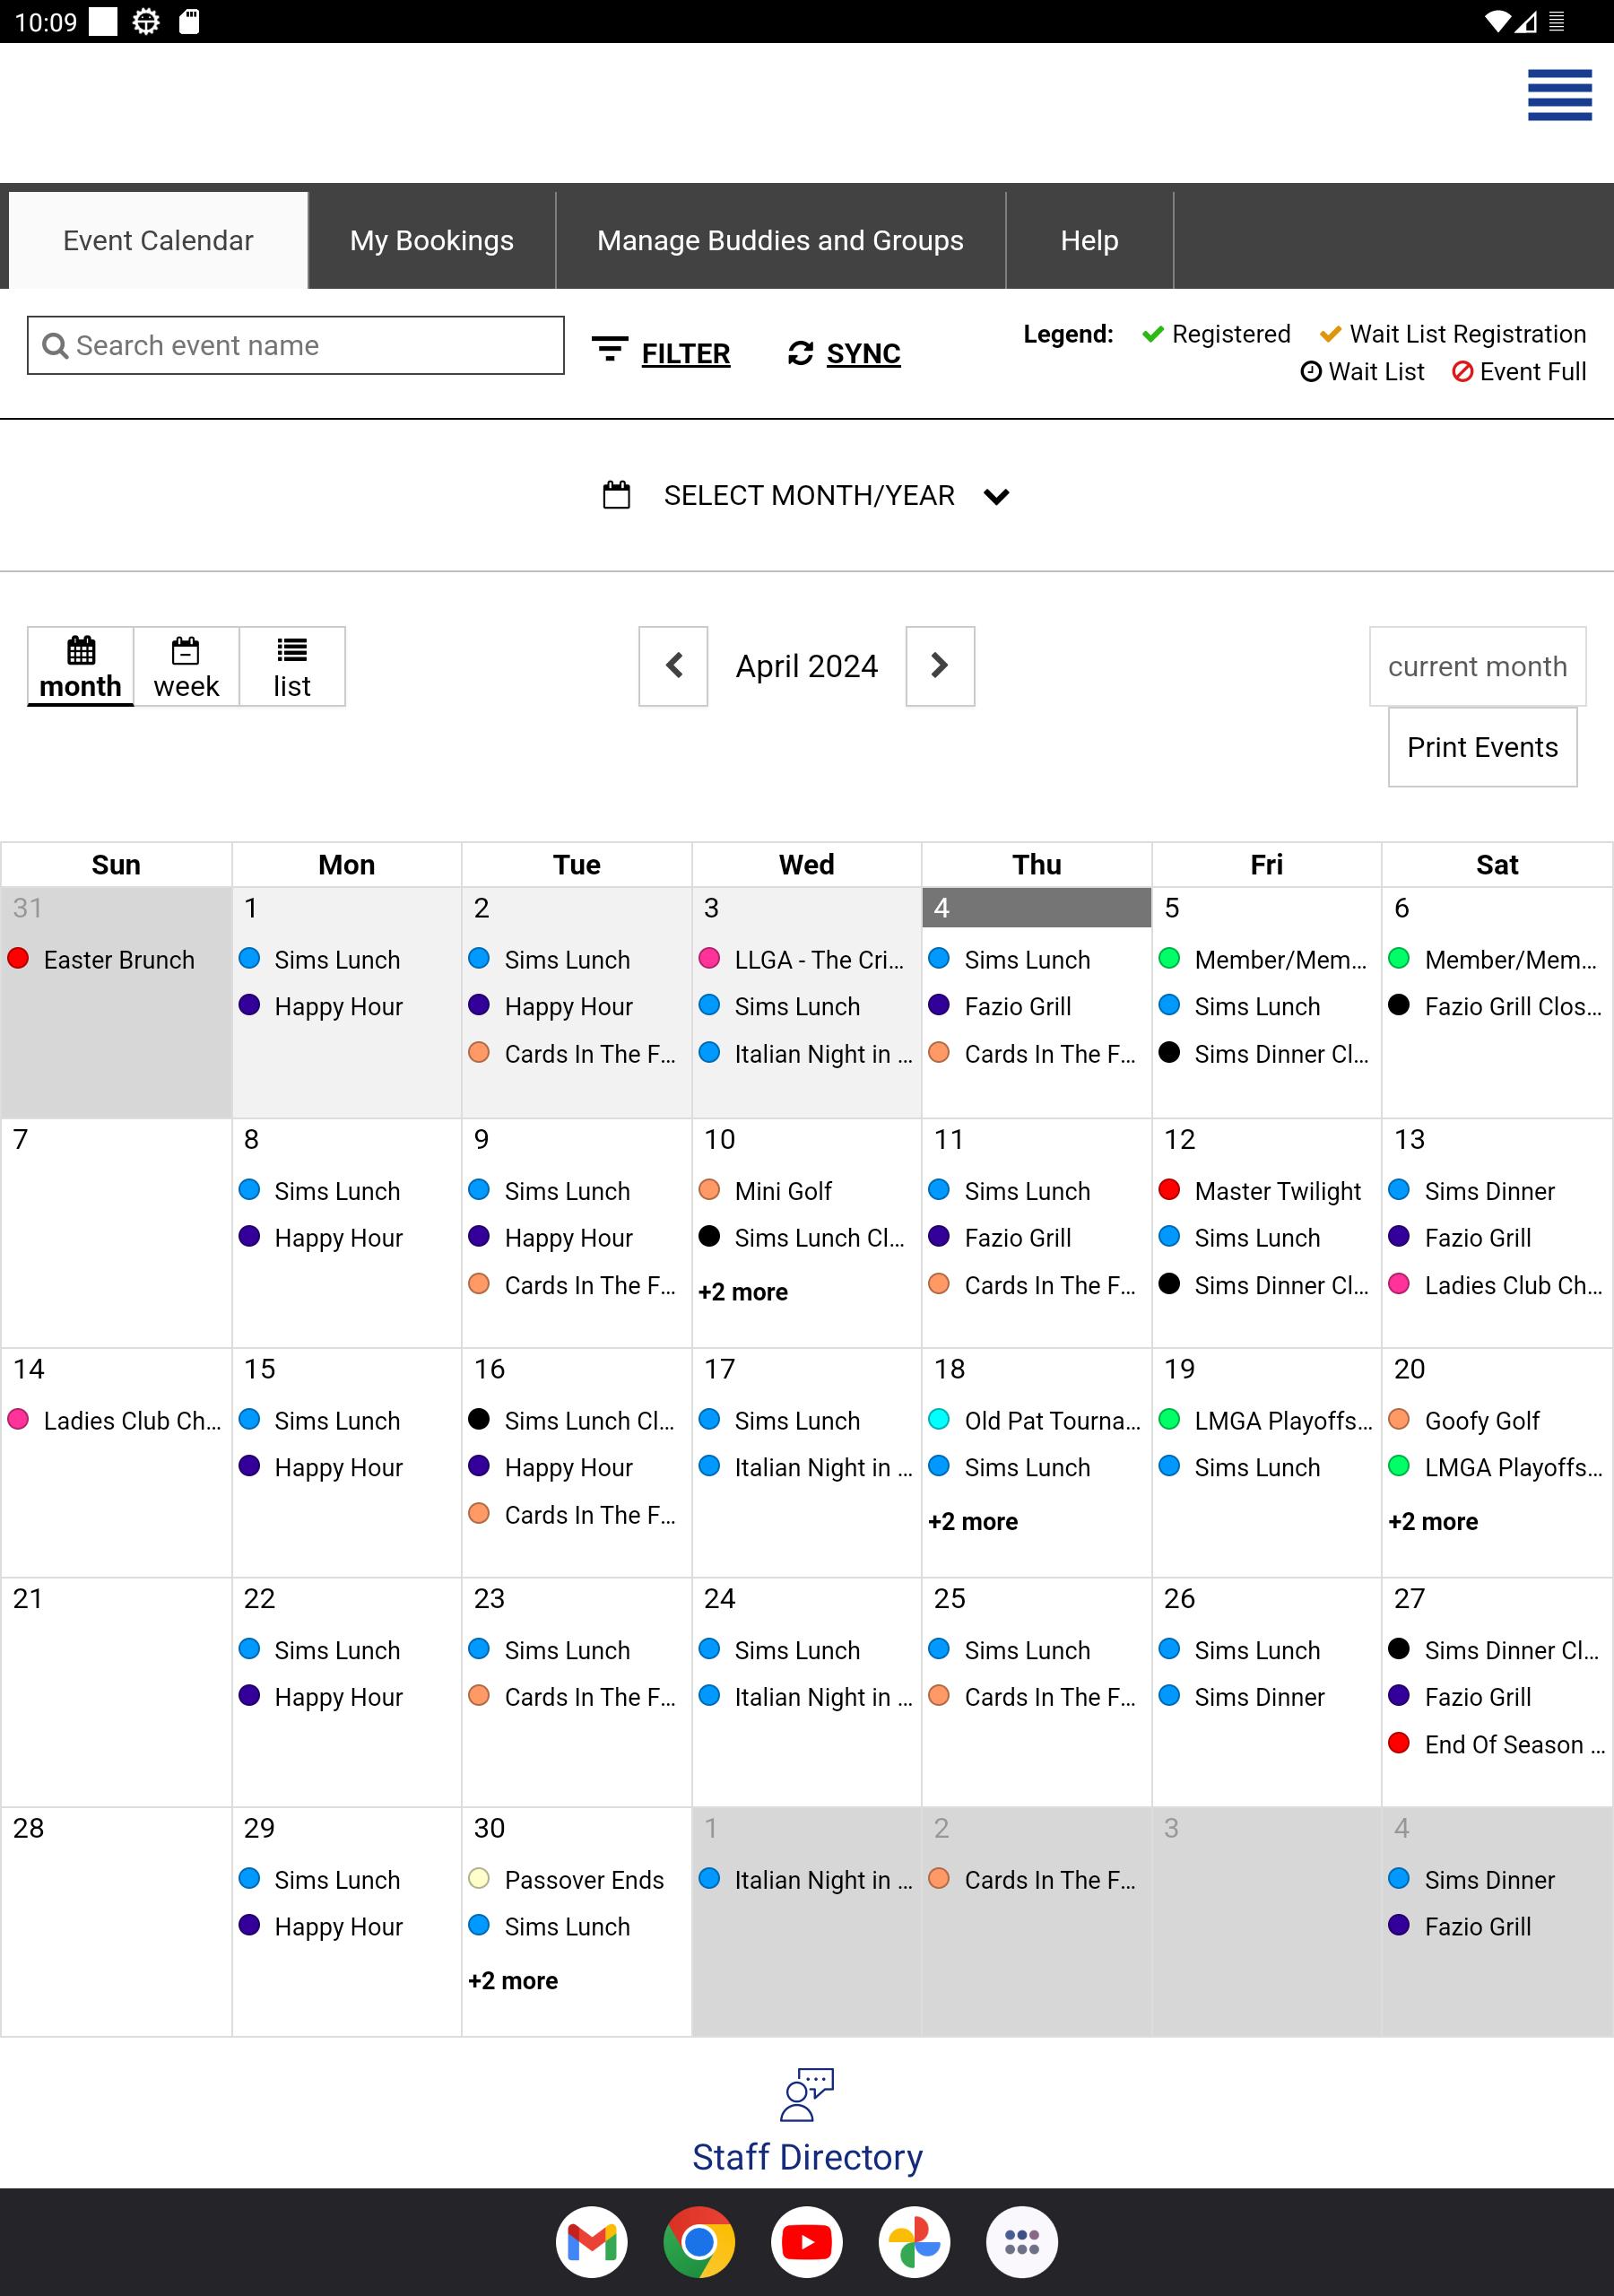Open Sims Dinner Closed event on April 27
This screenshot has width=1614, height=2296.
point(1511,1651)
